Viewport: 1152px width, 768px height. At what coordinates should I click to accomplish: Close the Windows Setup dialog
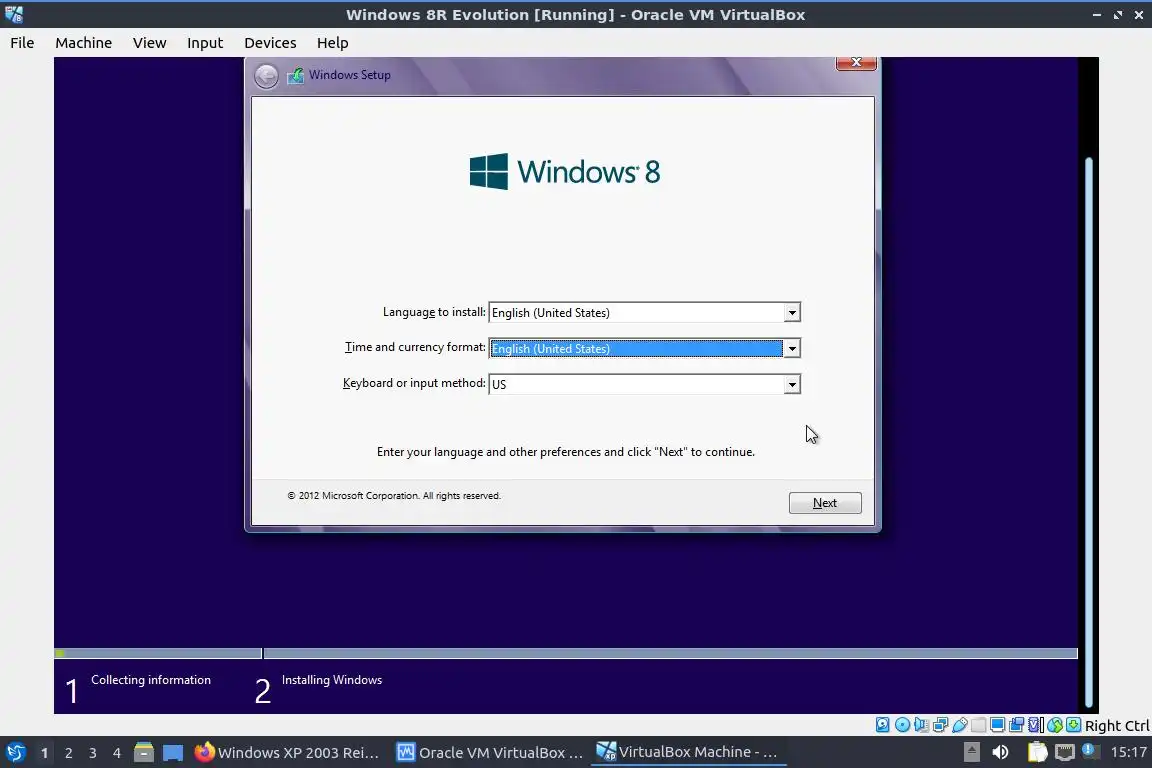[856, 62]
